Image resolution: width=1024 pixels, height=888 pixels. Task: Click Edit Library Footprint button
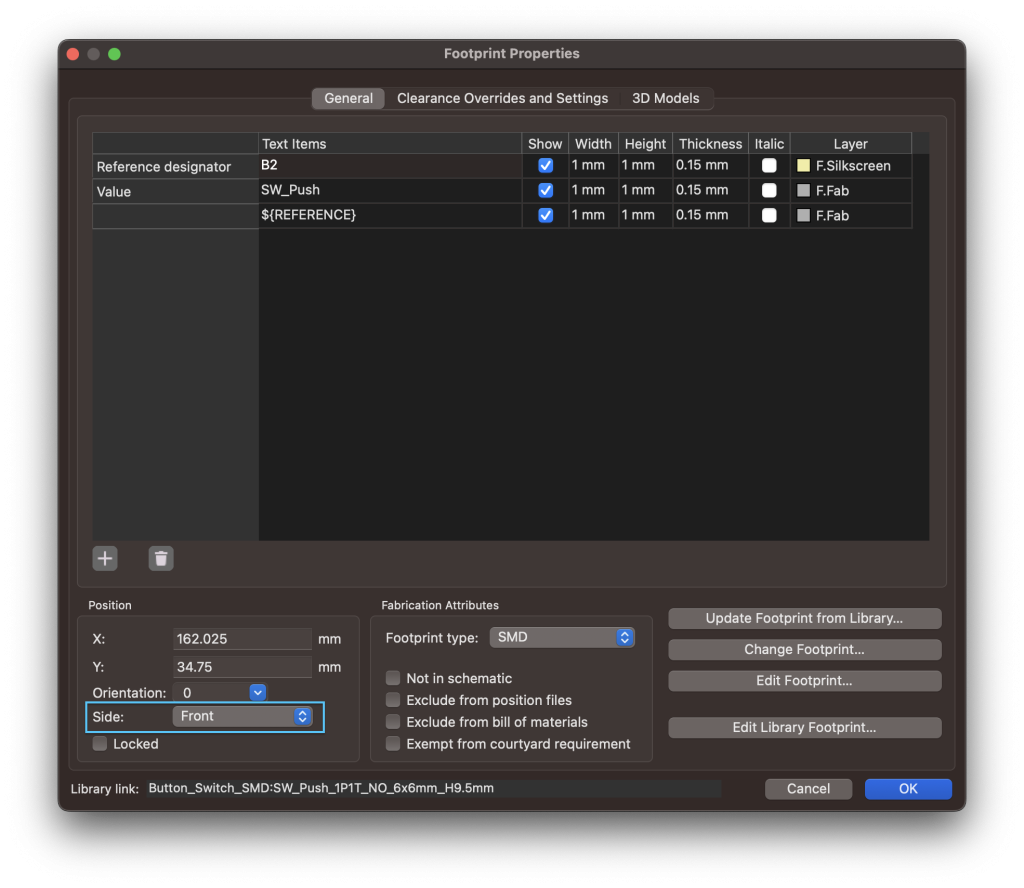805,727
